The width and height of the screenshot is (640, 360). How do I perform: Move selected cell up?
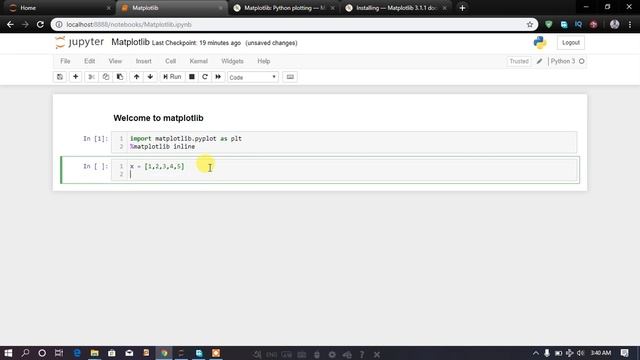(x=136, y=77)
